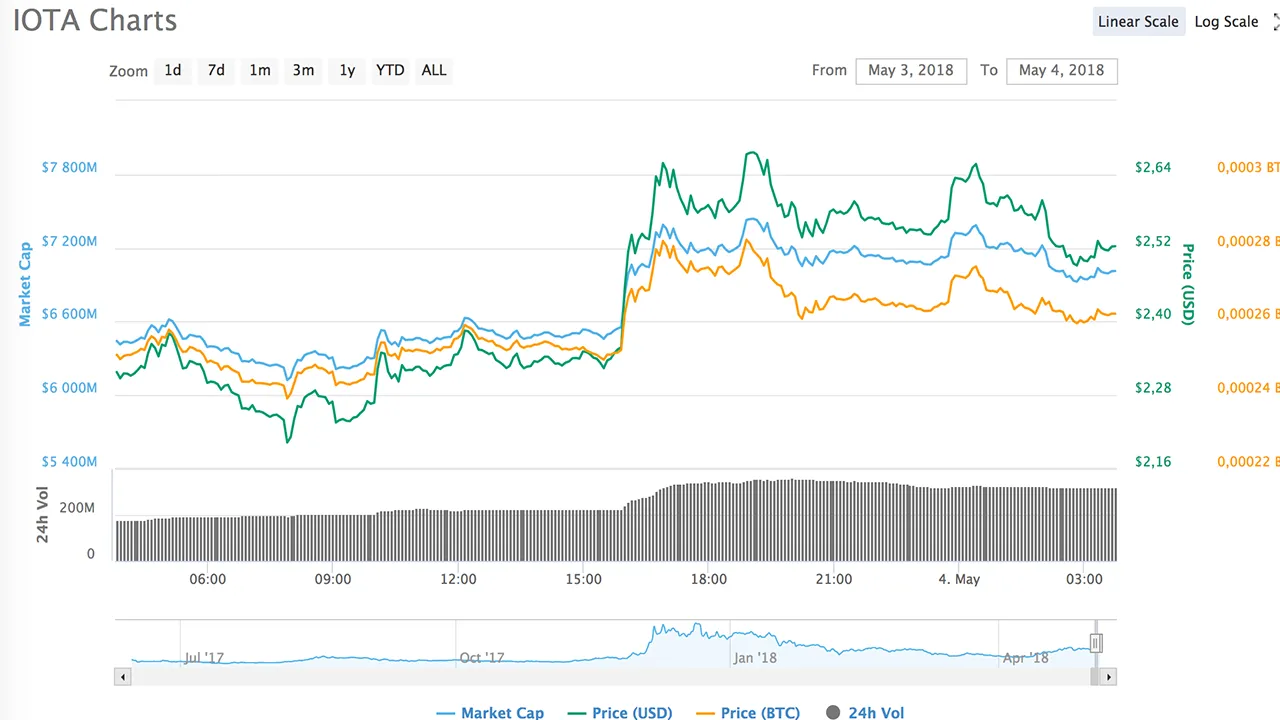This screenshot has height=720, width=1280.
Task: Click the $2,16 price axis label
Action: pos(1153,462)
